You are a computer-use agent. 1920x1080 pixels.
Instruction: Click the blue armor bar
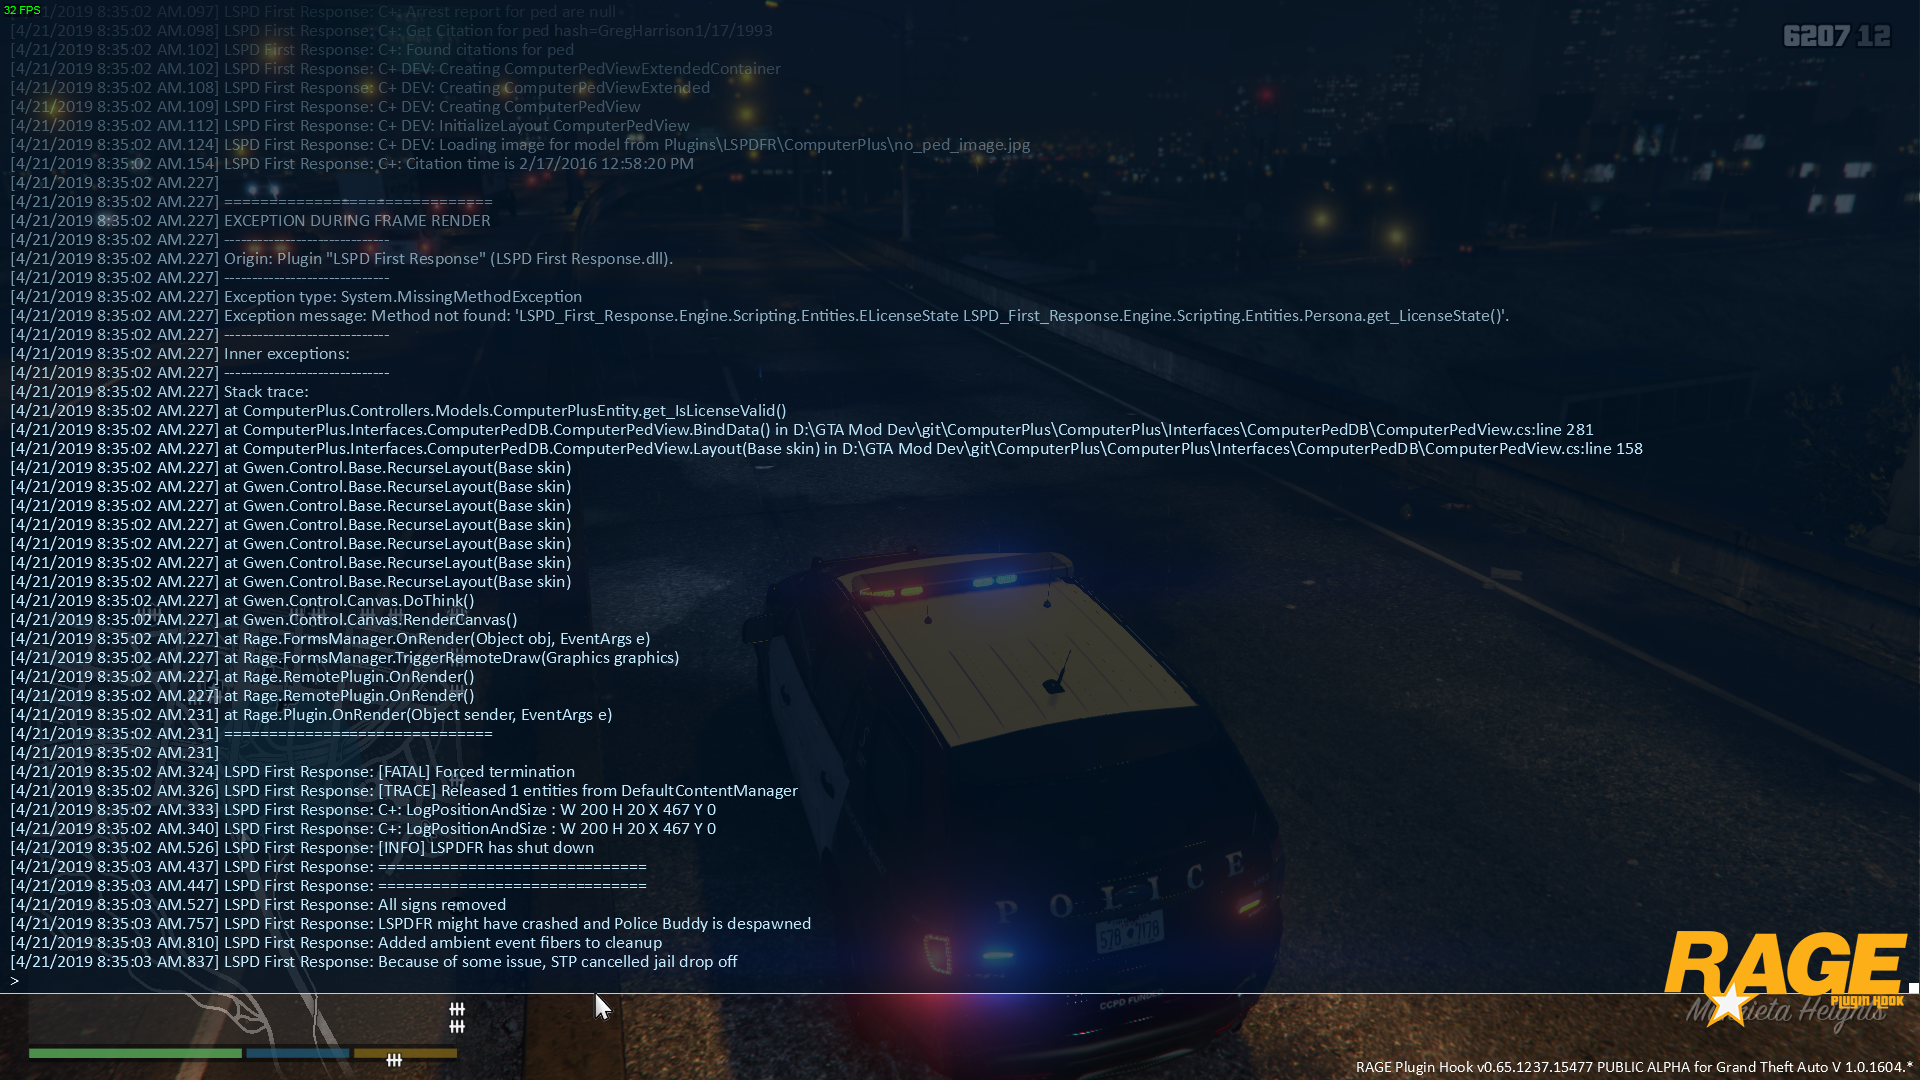pos(297,1053)
